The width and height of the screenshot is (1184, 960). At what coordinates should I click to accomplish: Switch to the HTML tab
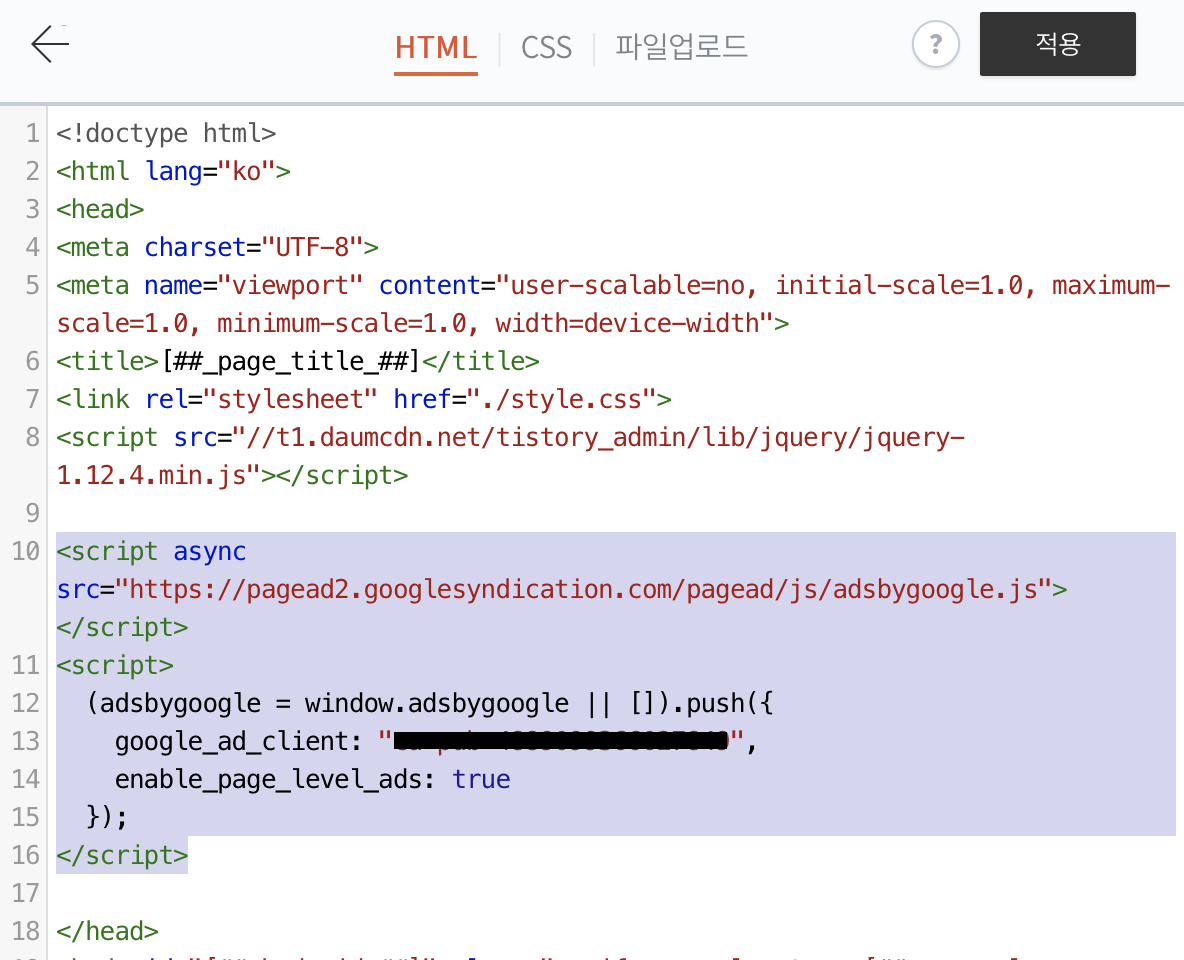coord(436,48)
